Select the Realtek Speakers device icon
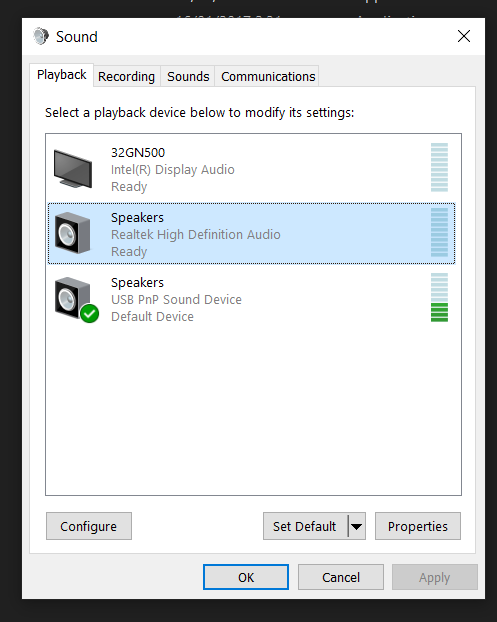The width and height of the screenshot is (497, 622). click(x=73, y=233)
